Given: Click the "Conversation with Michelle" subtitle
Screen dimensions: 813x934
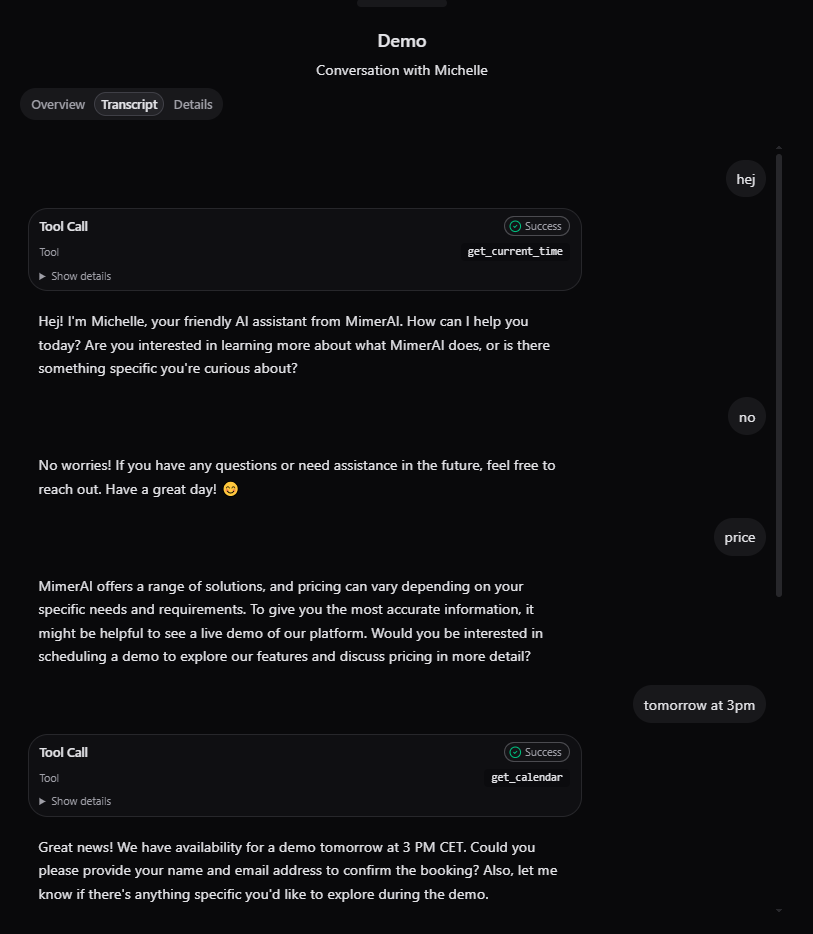Looking at the screenshot, I should click(x=402, y=71).
